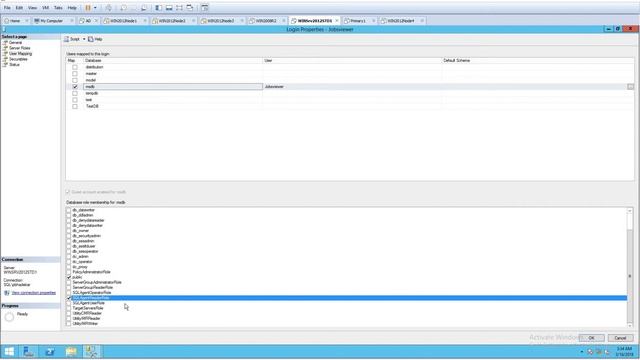
Task: Open the VM menu
Action: click(x=45, y=8)
